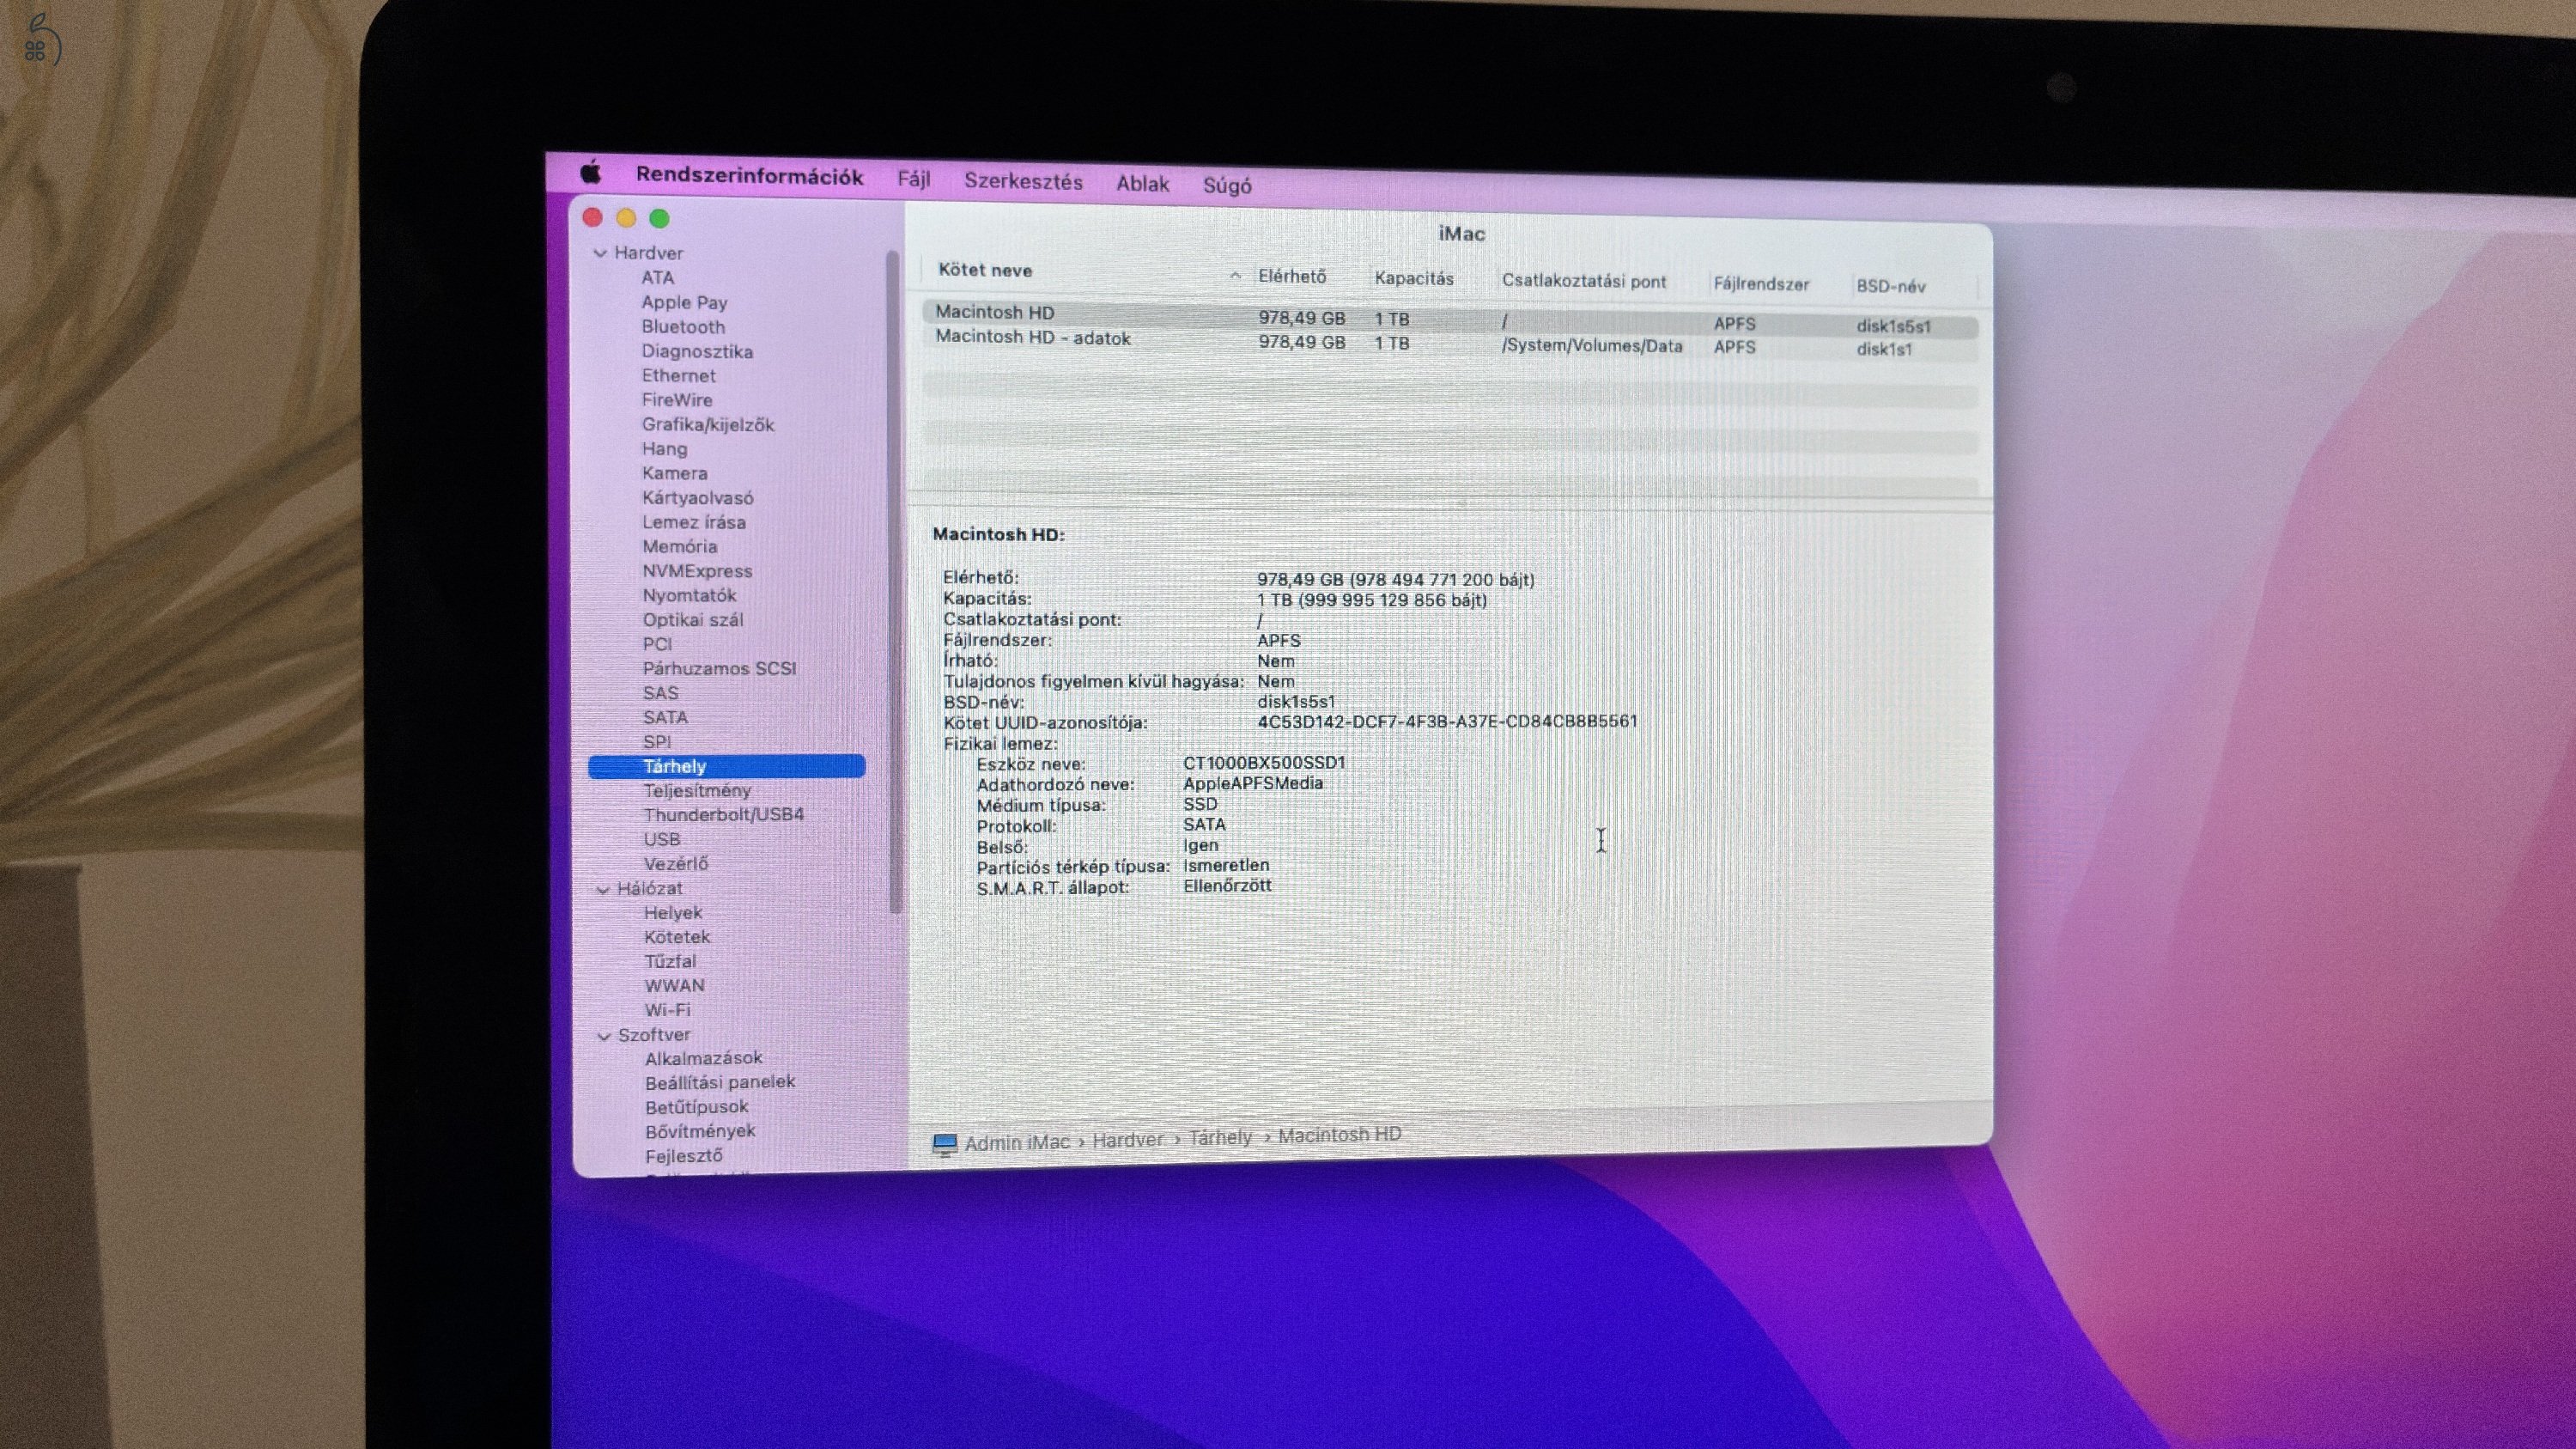Select Thunderbolt/USB4 in the sidebar
Screen dimensions: 2576x1449
(x=723, y=815)
